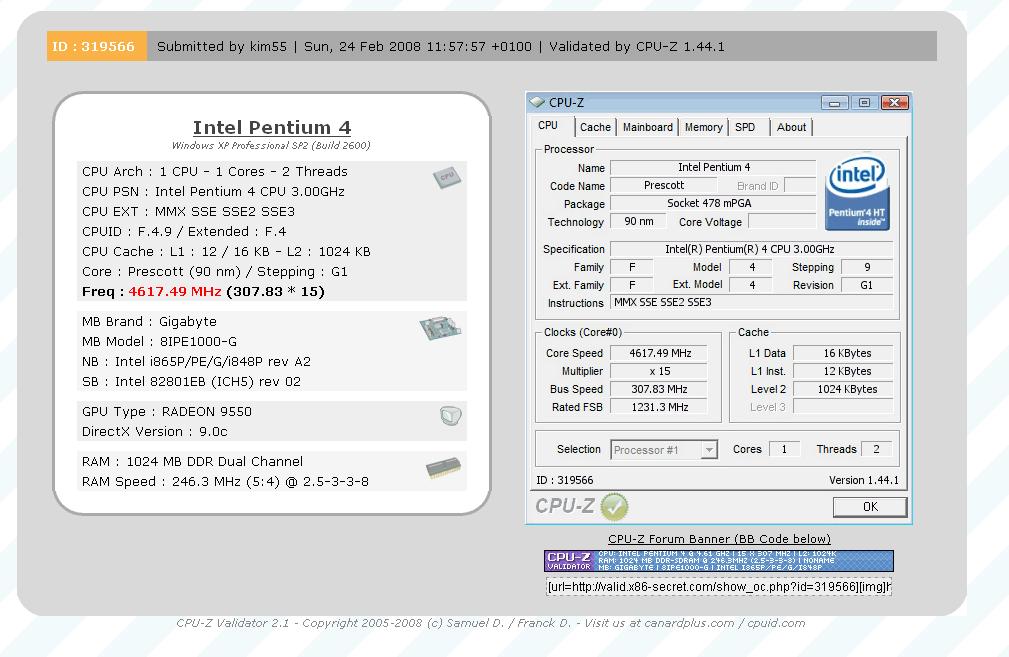Switch to the CPU tab
This screenshot has width=1009, height=657.
pos(548,125)
